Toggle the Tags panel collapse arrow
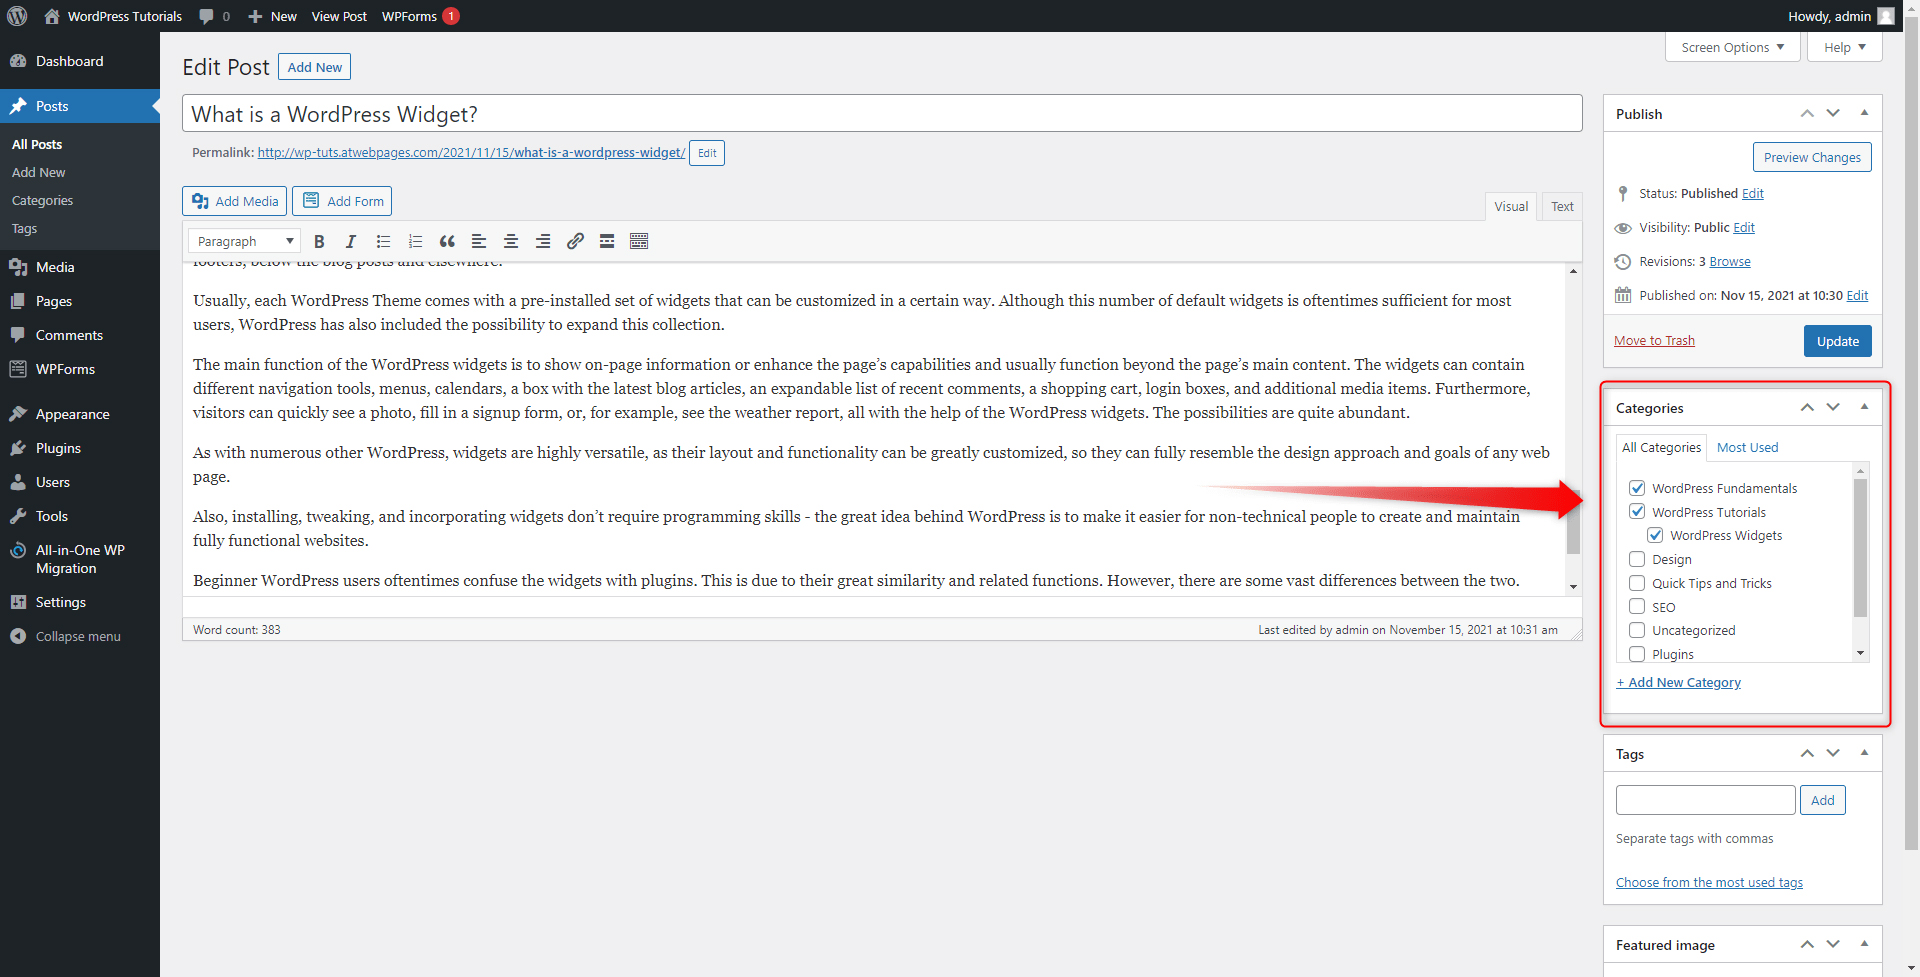Screen dimensions: 1920x977 [x=1864, y=753]
